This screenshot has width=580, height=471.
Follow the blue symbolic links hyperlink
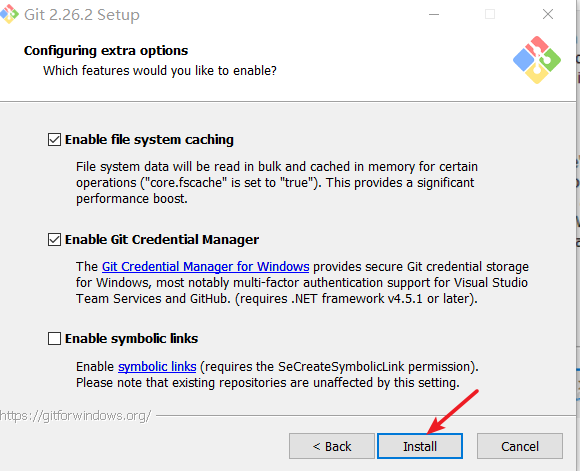[x=157, y=367]
